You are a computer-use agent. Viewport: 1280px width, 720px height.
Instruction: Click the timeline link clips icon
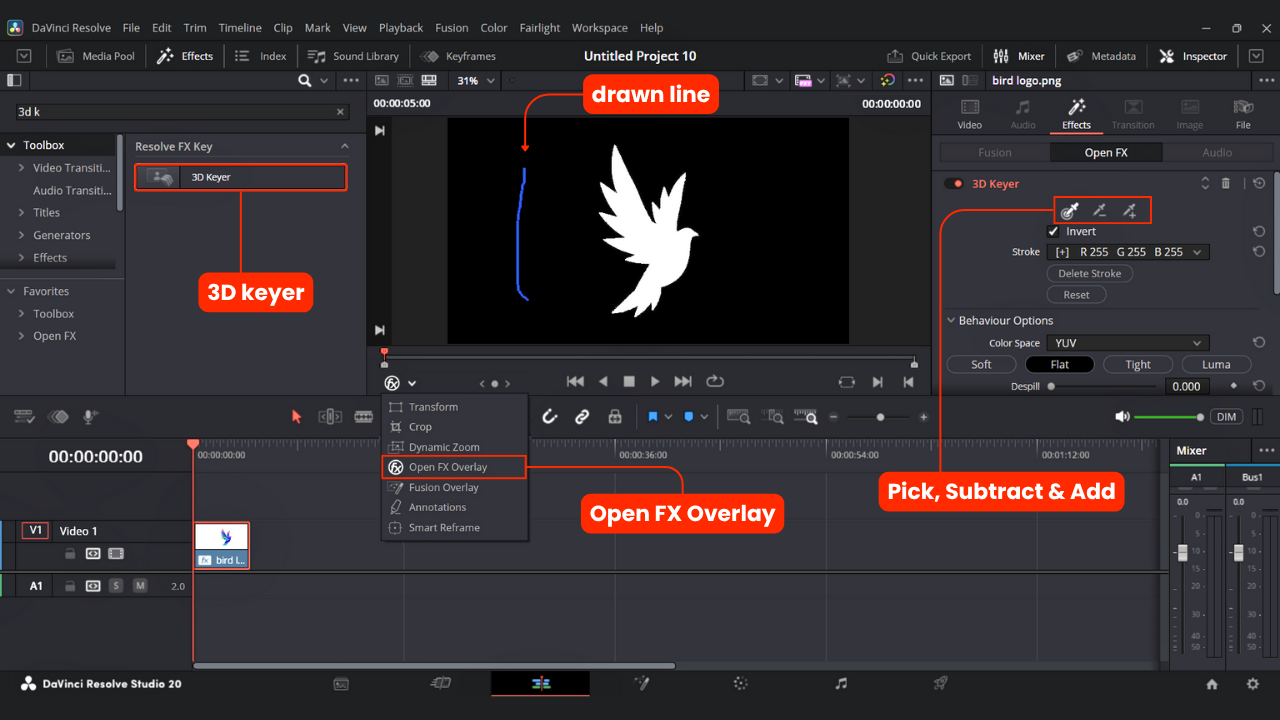click(582, 417)
